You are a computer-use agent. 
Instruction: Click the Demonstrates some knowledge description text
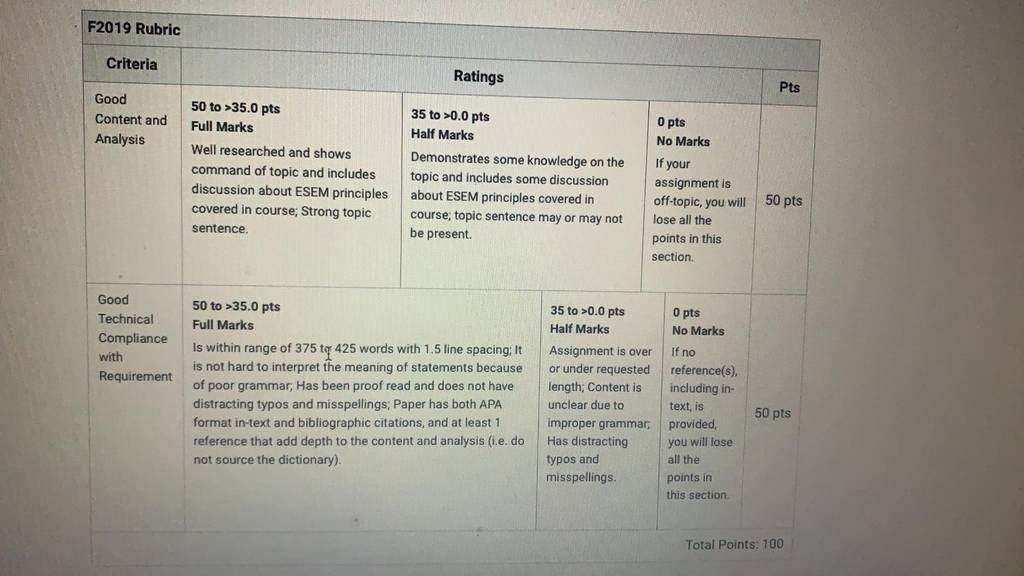pos(517,196)
